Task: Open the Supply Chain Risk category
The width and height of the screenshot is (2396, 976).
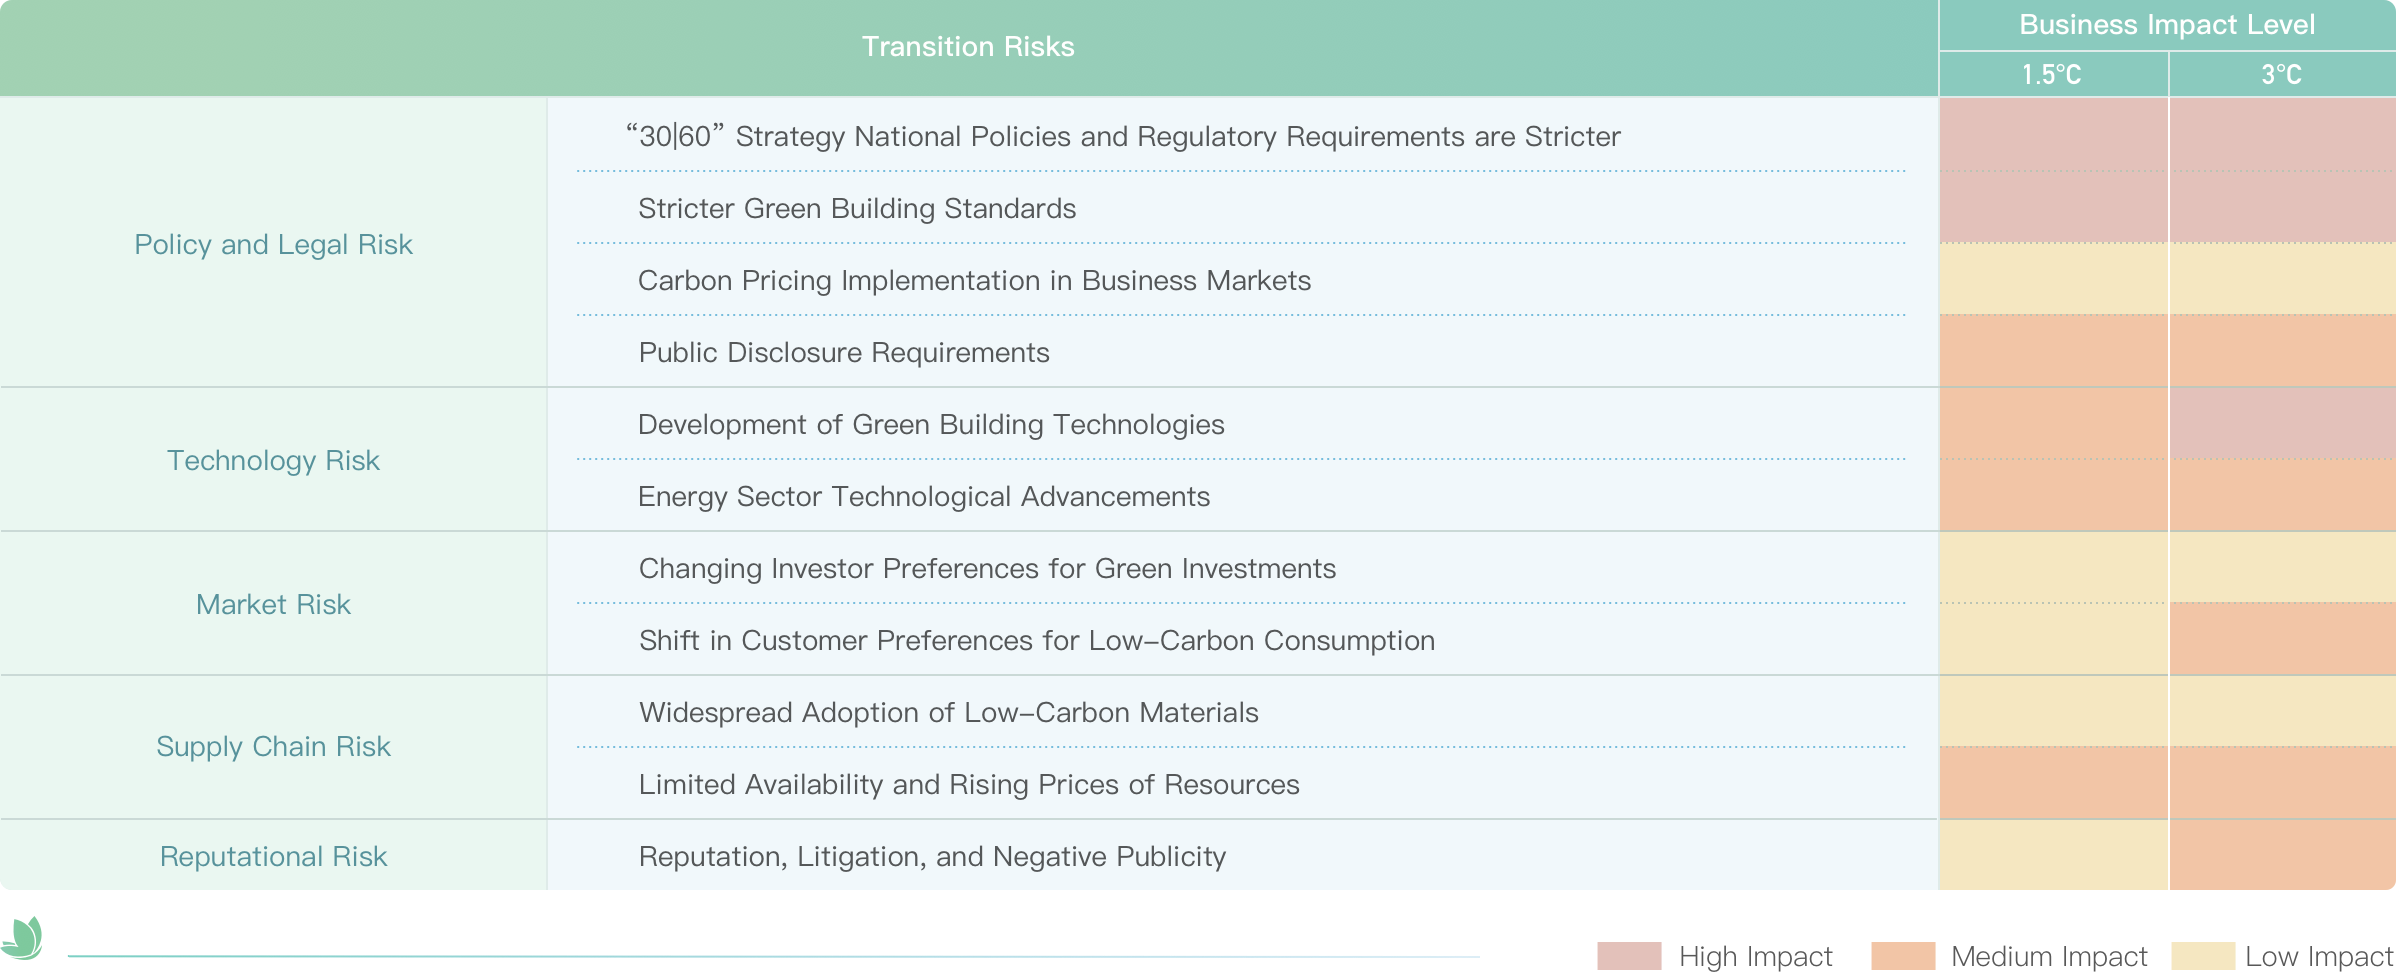Action: click(x=273, y=747)
